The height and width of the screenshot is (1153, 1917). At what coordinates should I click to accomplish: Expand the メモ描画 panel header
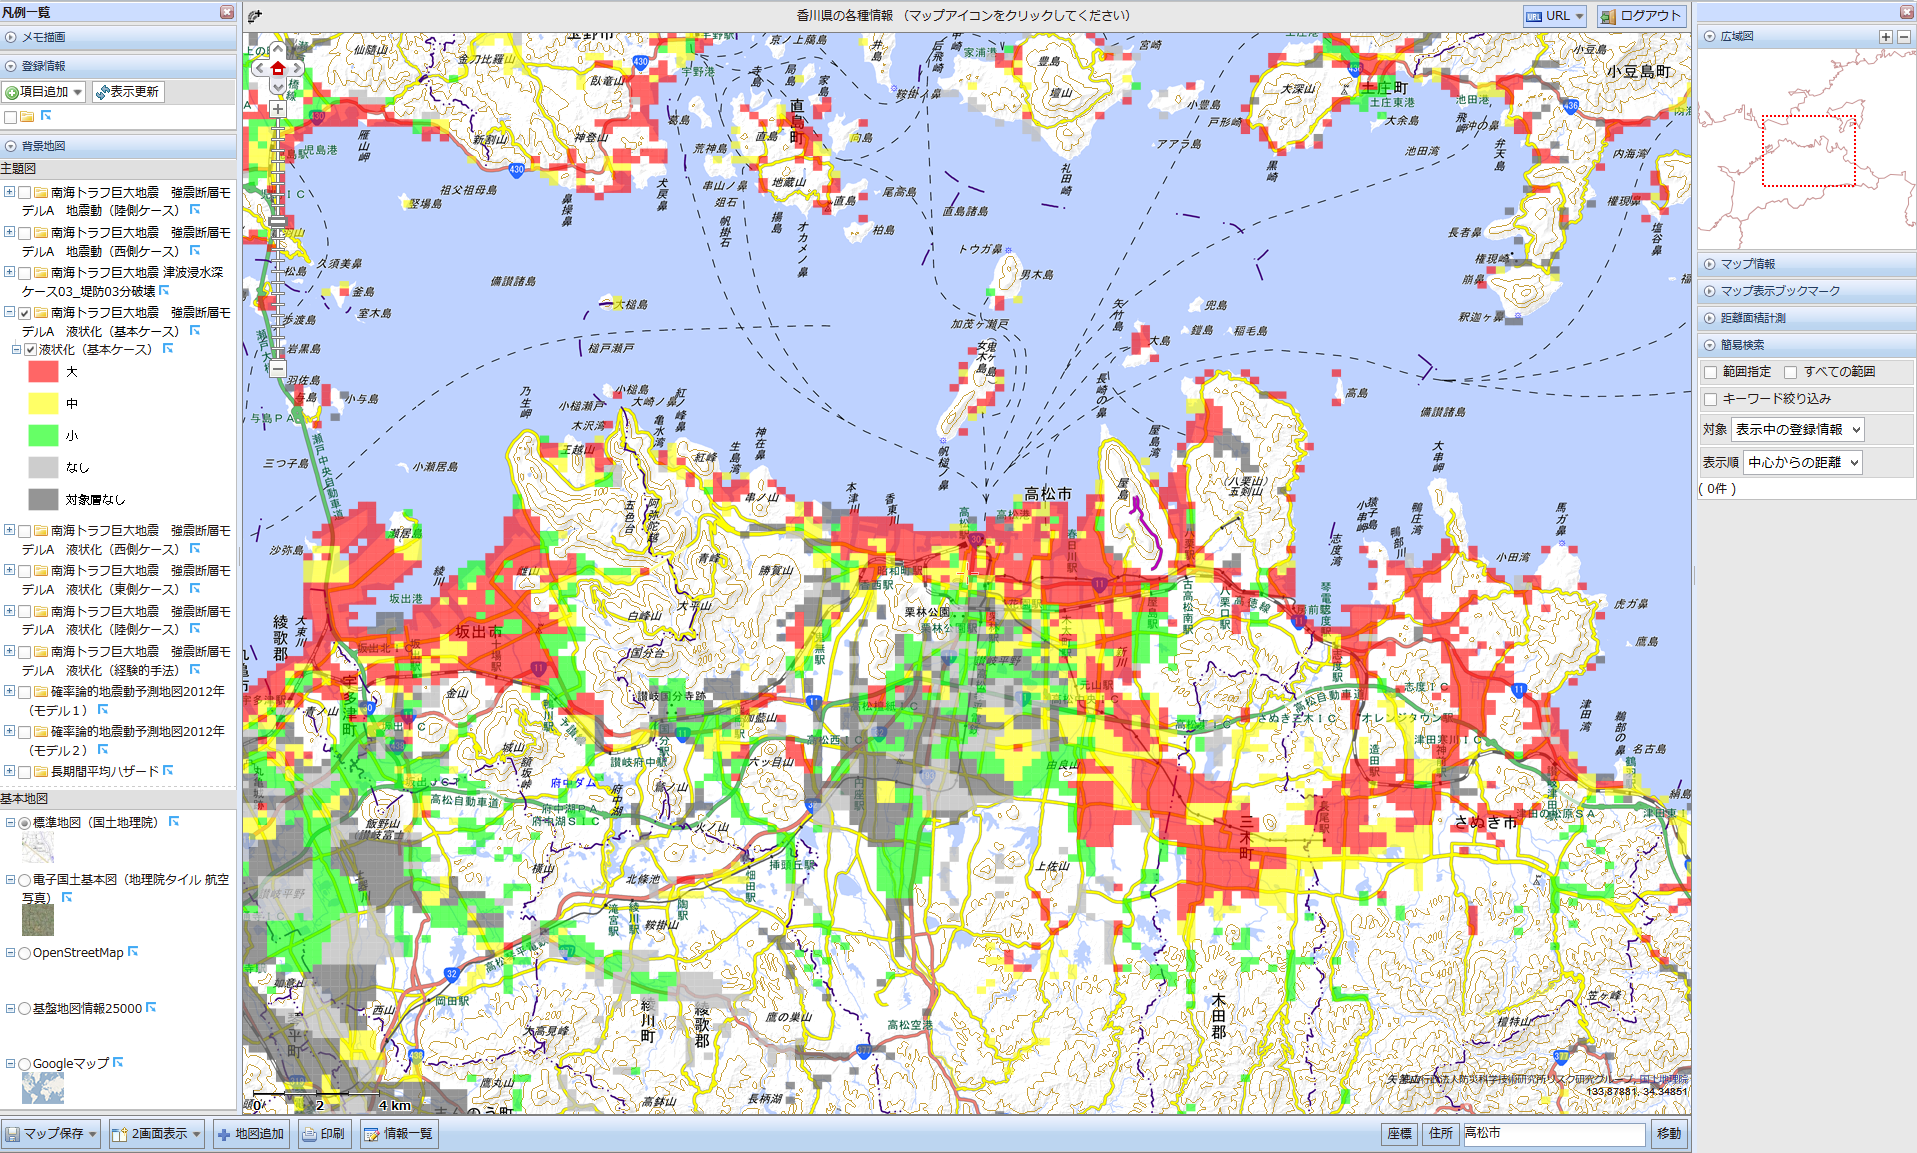tap(44, 37)
